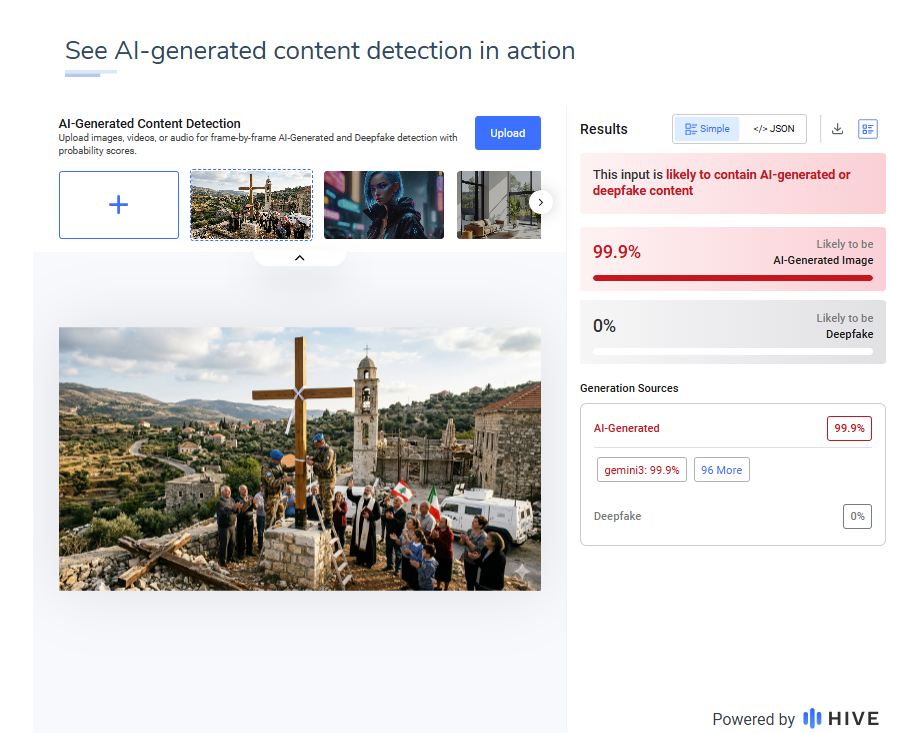The image size is (917, 733).
Task: Expand the '96 More' generation sources
Action: pos(722,470)
